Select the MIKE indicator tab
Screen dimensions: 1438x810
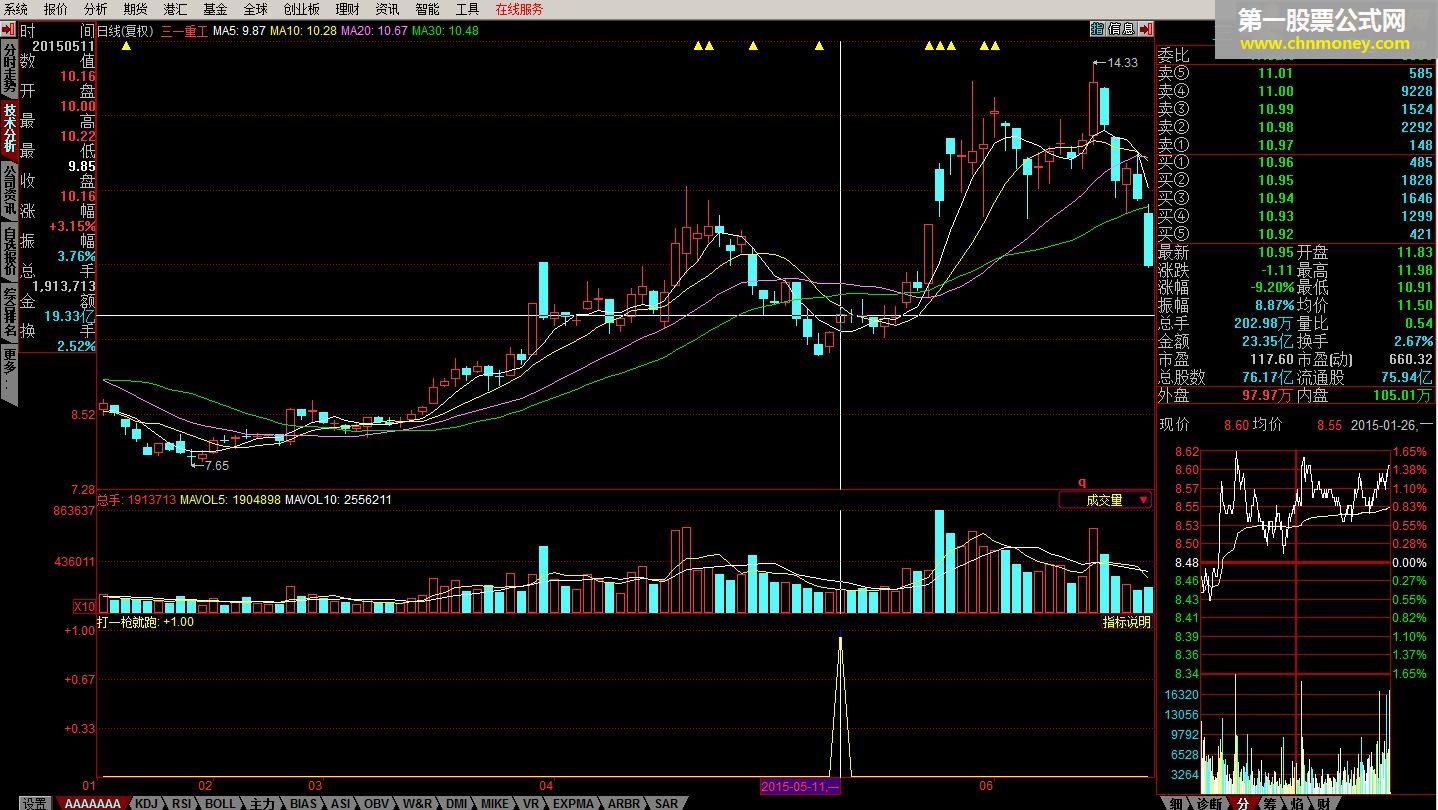495,803
